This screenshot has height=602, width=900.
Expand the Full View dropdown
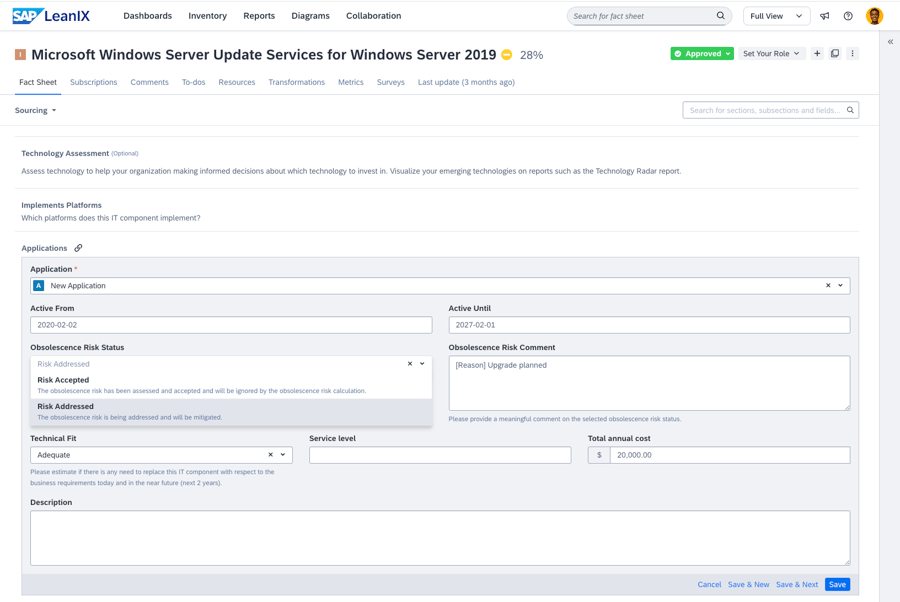(776, 16)
